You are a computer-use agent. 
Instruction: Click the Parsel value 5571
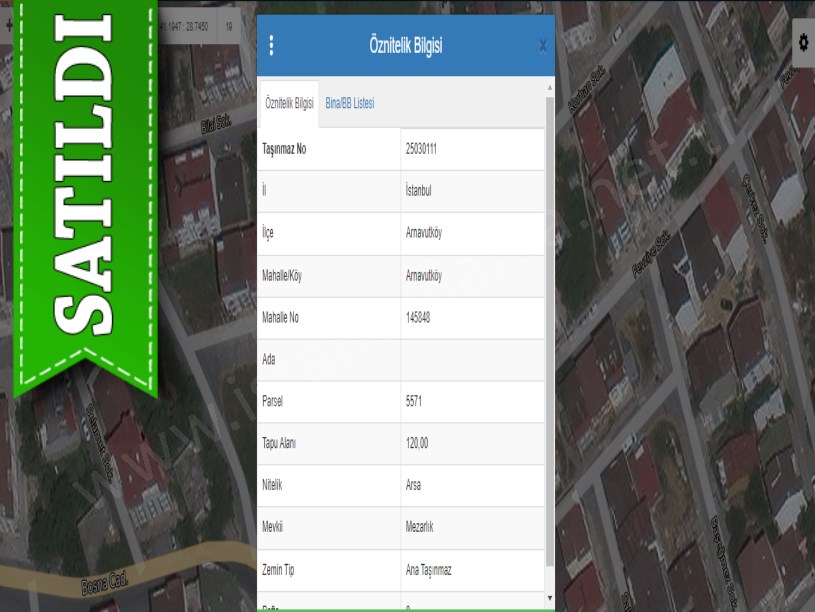click(415, 401)
